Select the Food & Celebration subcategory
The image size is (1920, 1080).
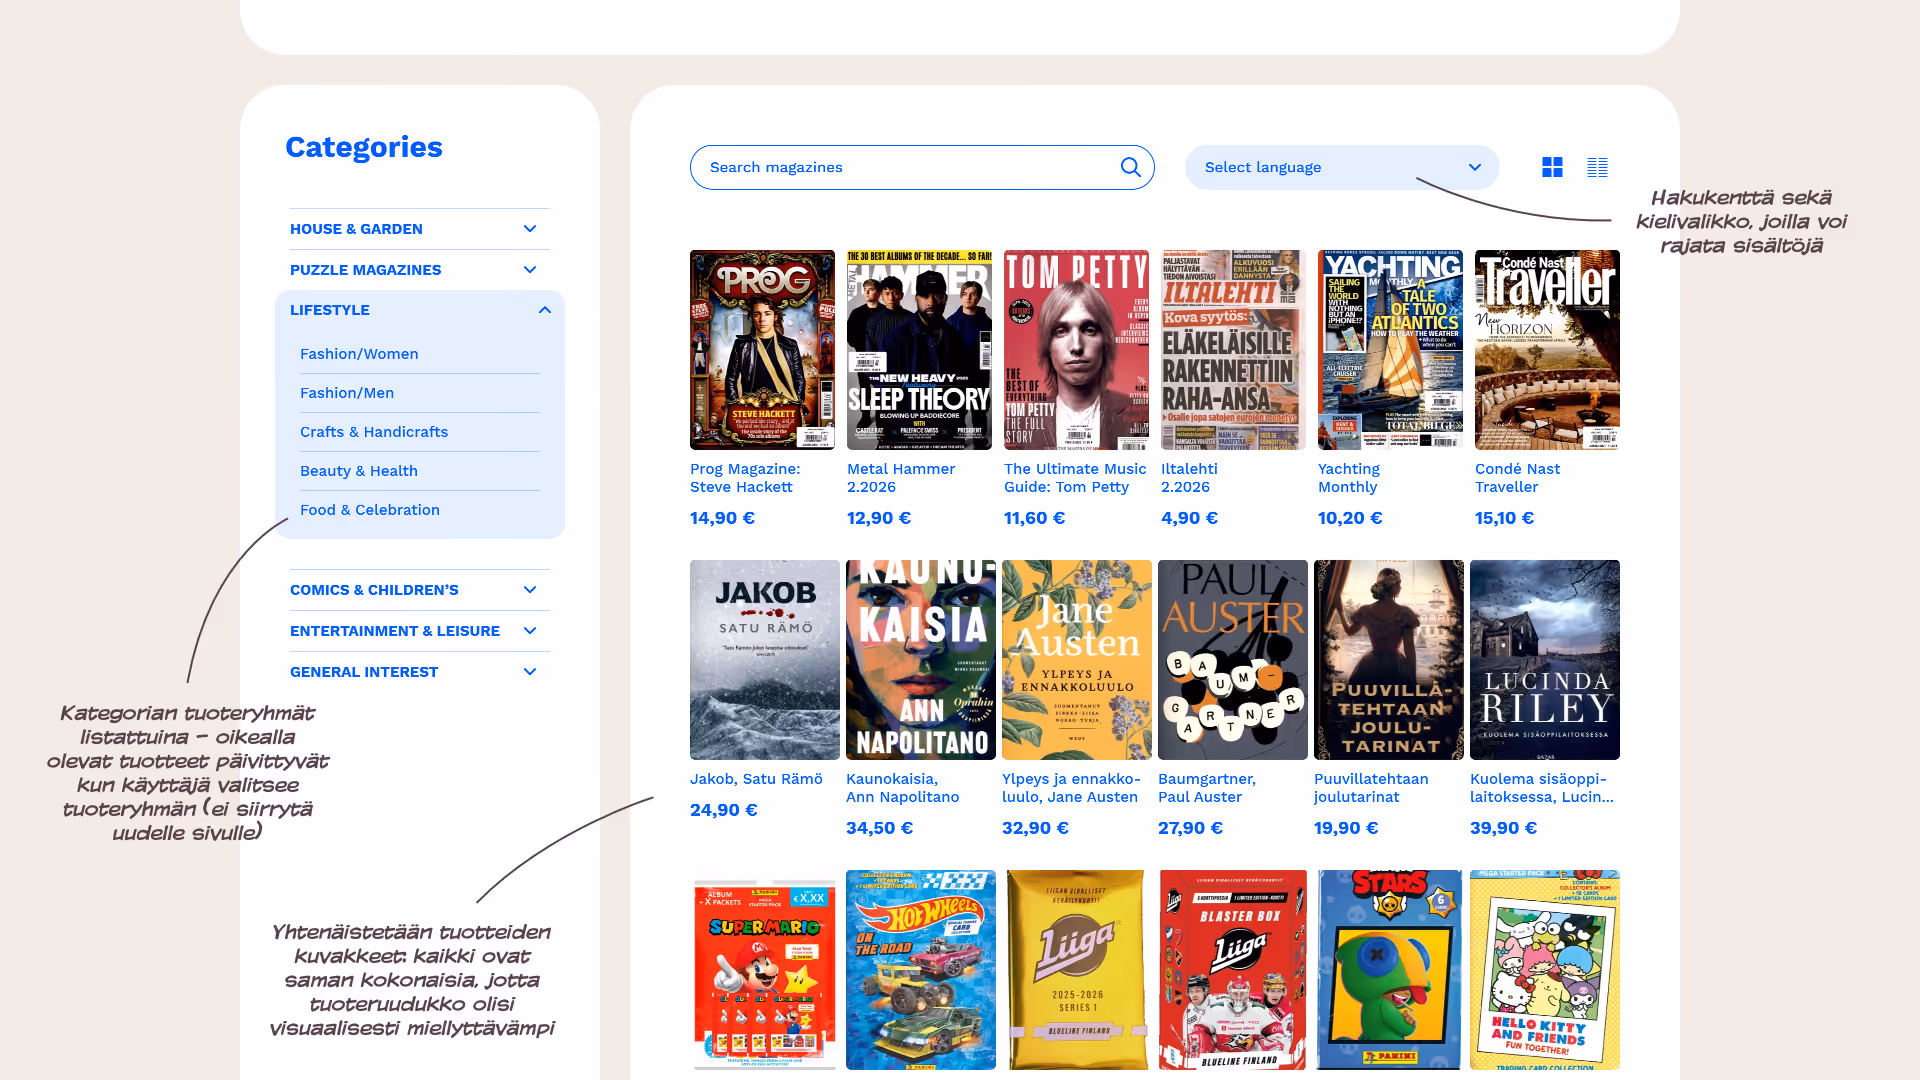(x=370, y=510)
